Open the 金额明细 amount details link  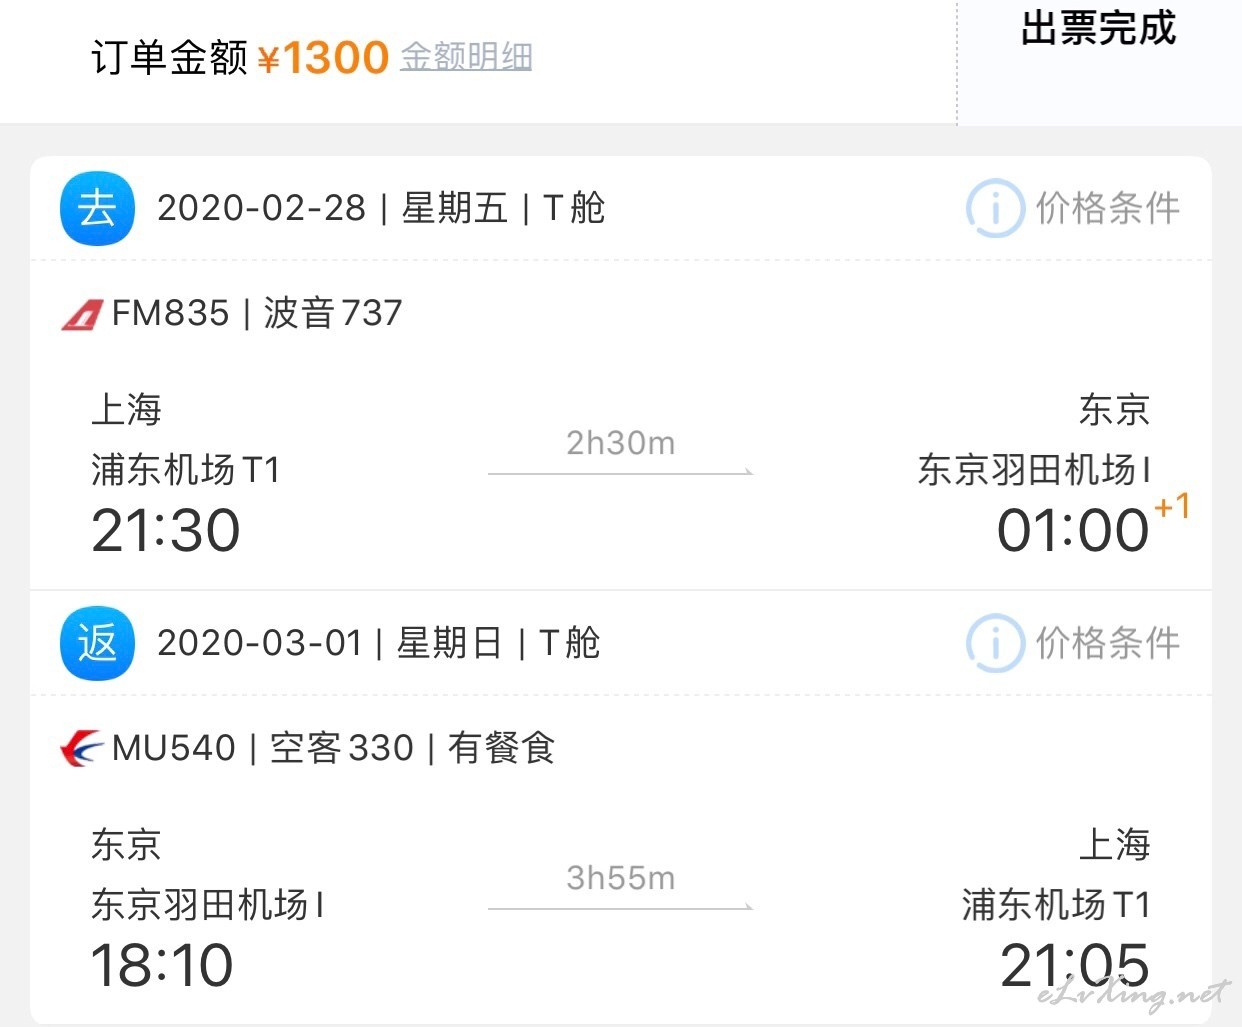(x=466, y=57)
